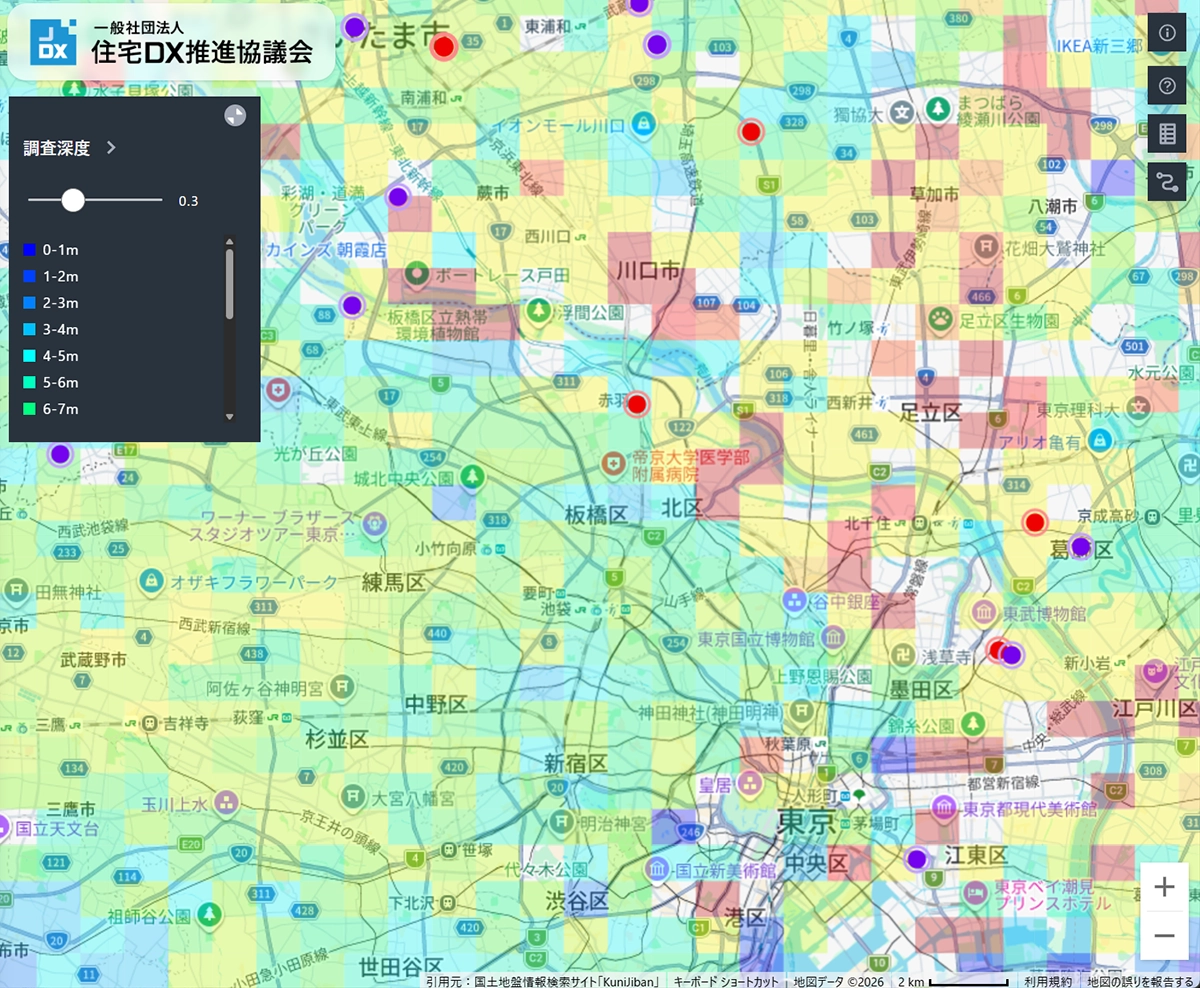Click the red marker beside 赤羽 station

coord(636,404)
